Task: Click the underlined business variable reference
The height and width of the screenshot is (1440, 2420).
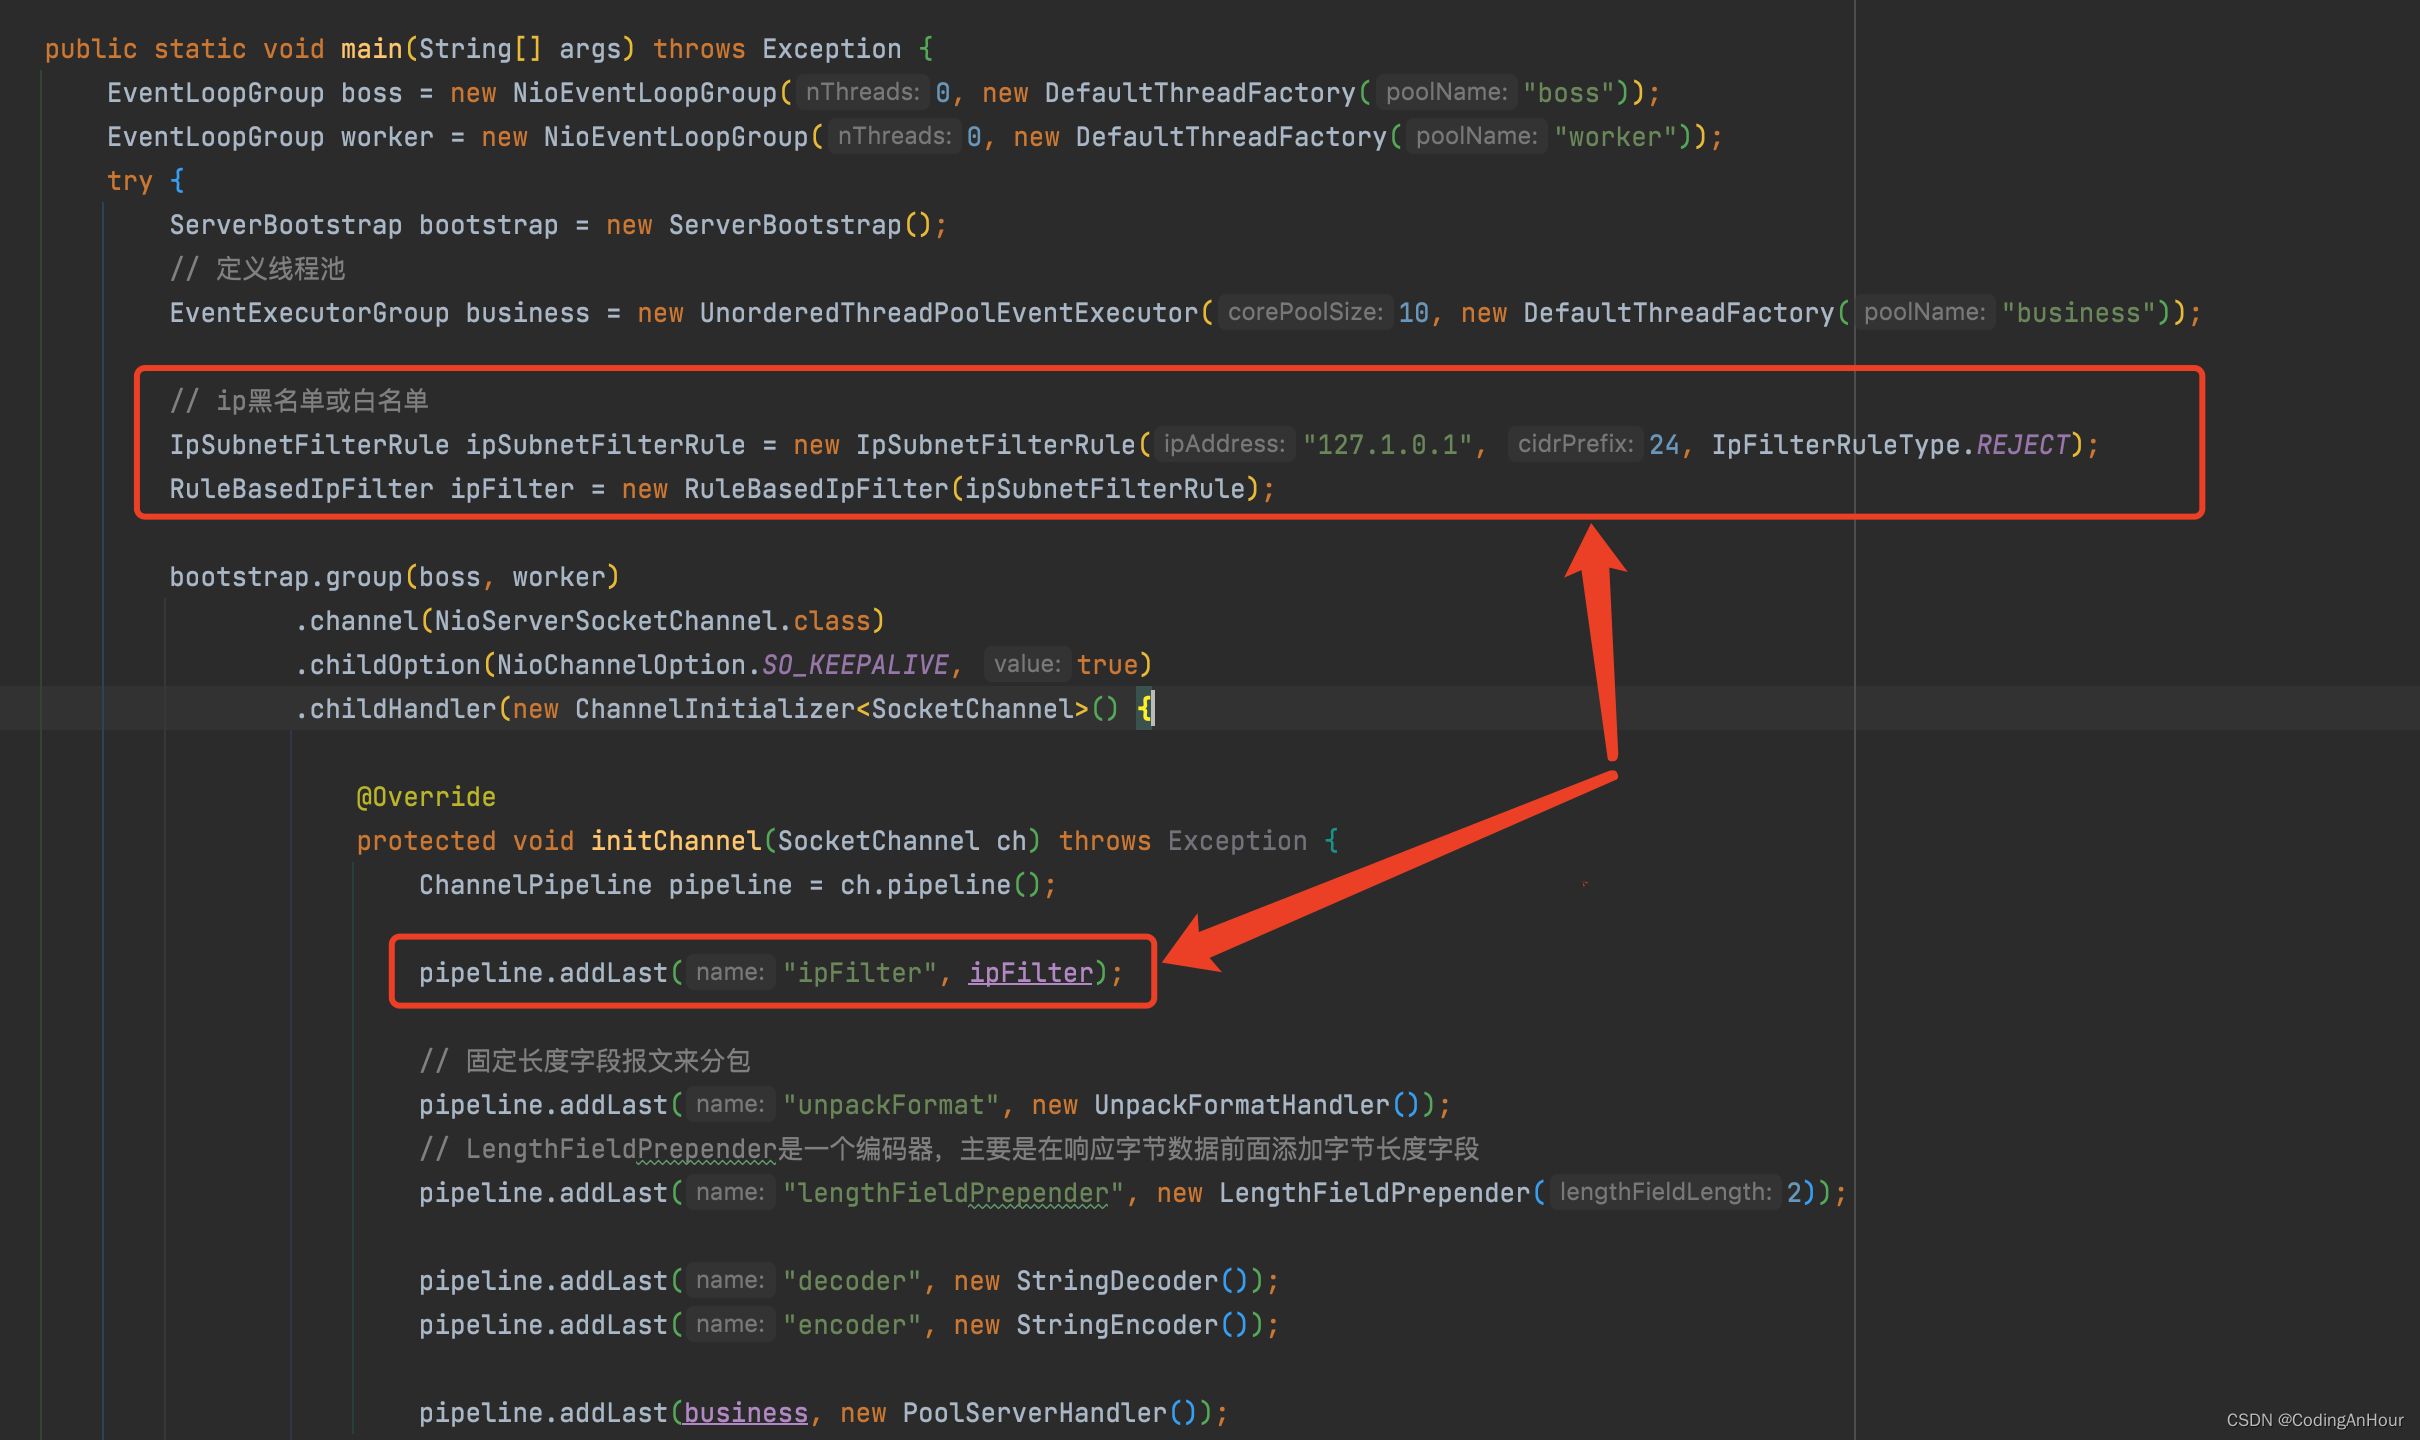Action: pyautogui.click(x=745, y=1413)
